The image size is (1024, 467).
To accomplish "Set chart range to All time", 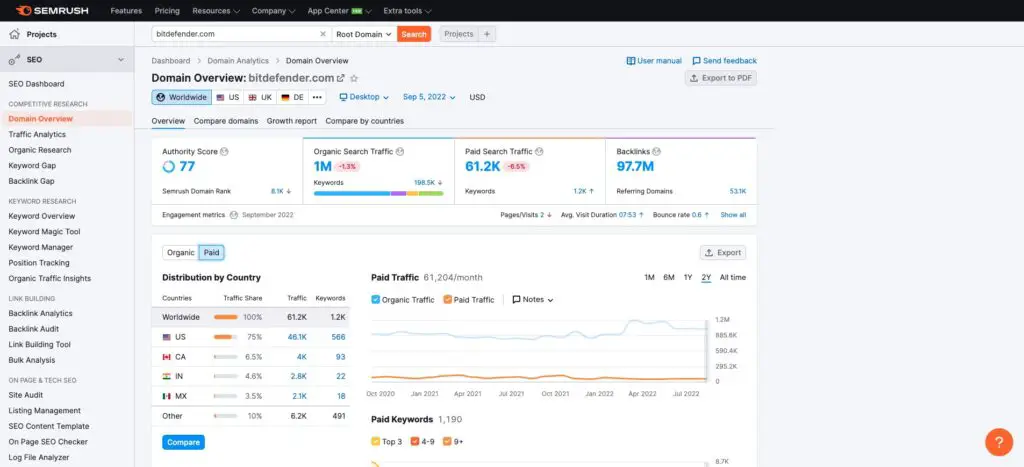I will coord(733,278).
